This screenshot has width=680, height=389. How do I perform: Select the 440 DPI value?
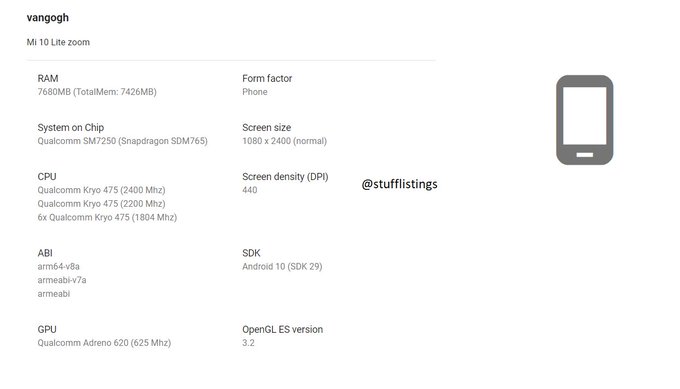point(250,190)
